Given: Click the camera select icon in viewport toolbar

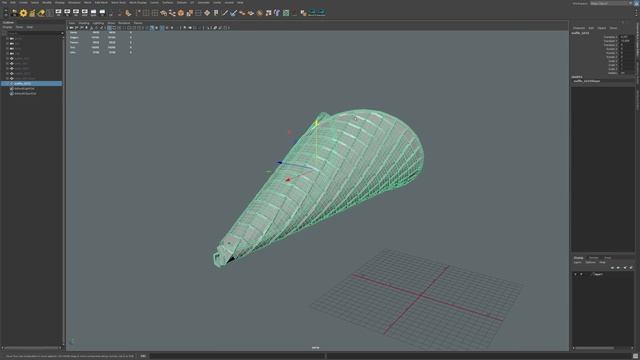Looking at the screenshot, I should 71,28.
